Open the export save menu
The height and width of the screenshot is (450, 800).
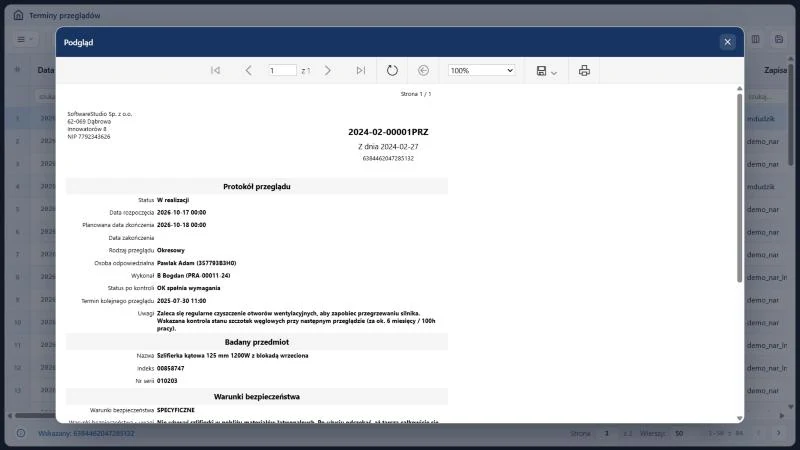(546, 70)
